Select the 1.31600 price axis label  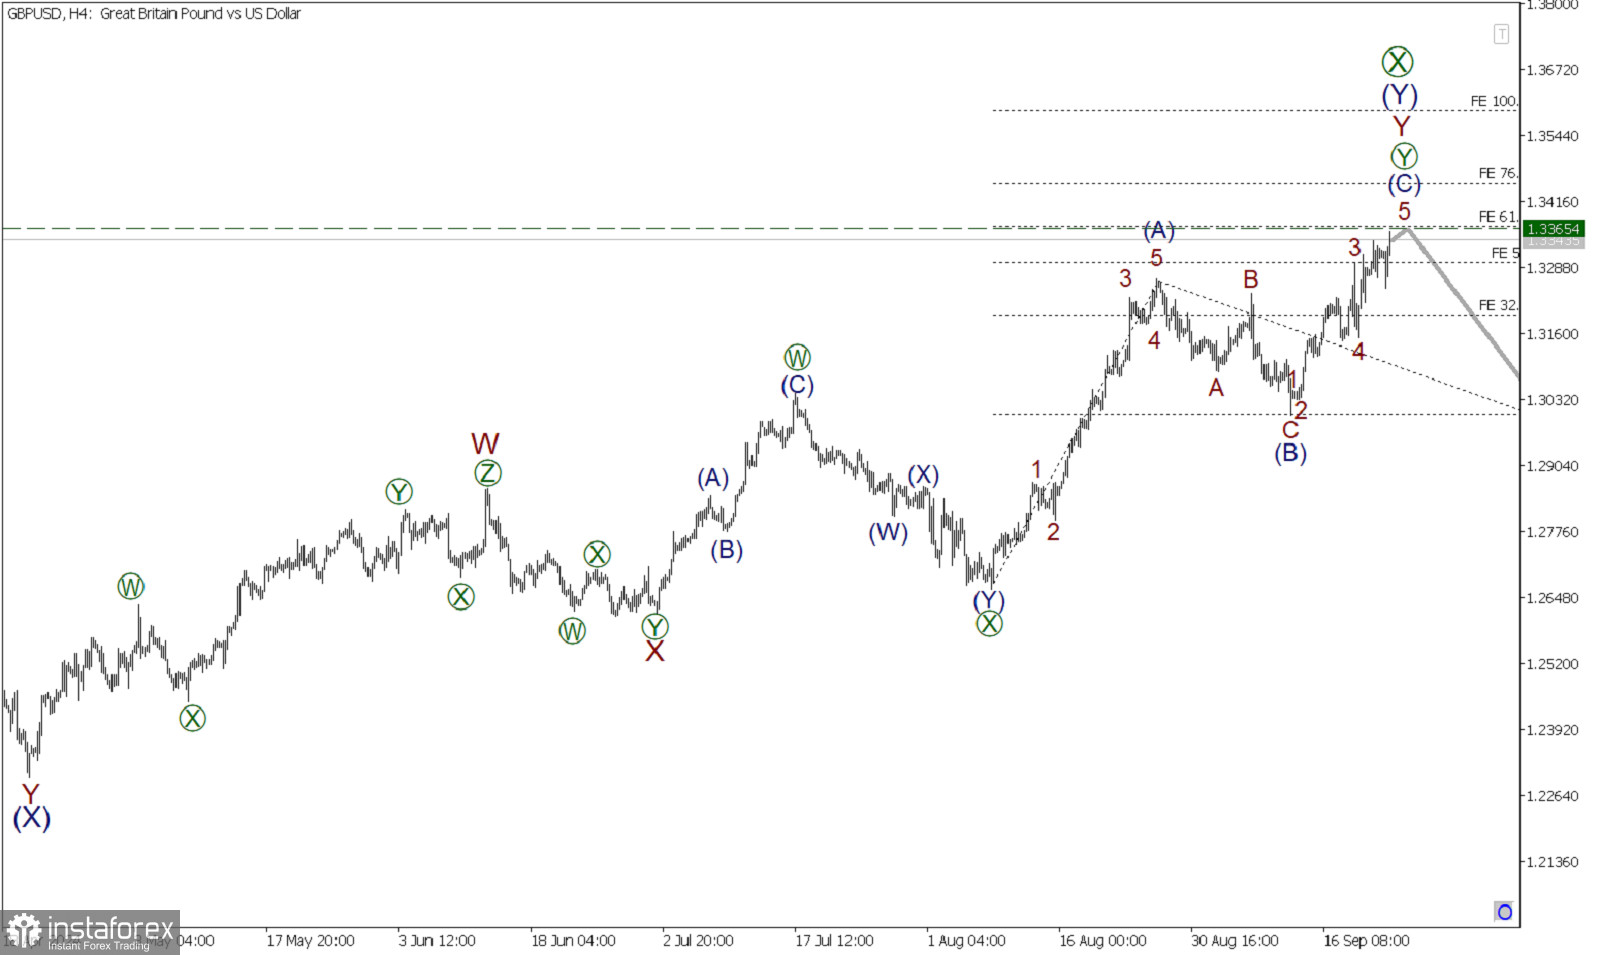tap(1552, 334)
